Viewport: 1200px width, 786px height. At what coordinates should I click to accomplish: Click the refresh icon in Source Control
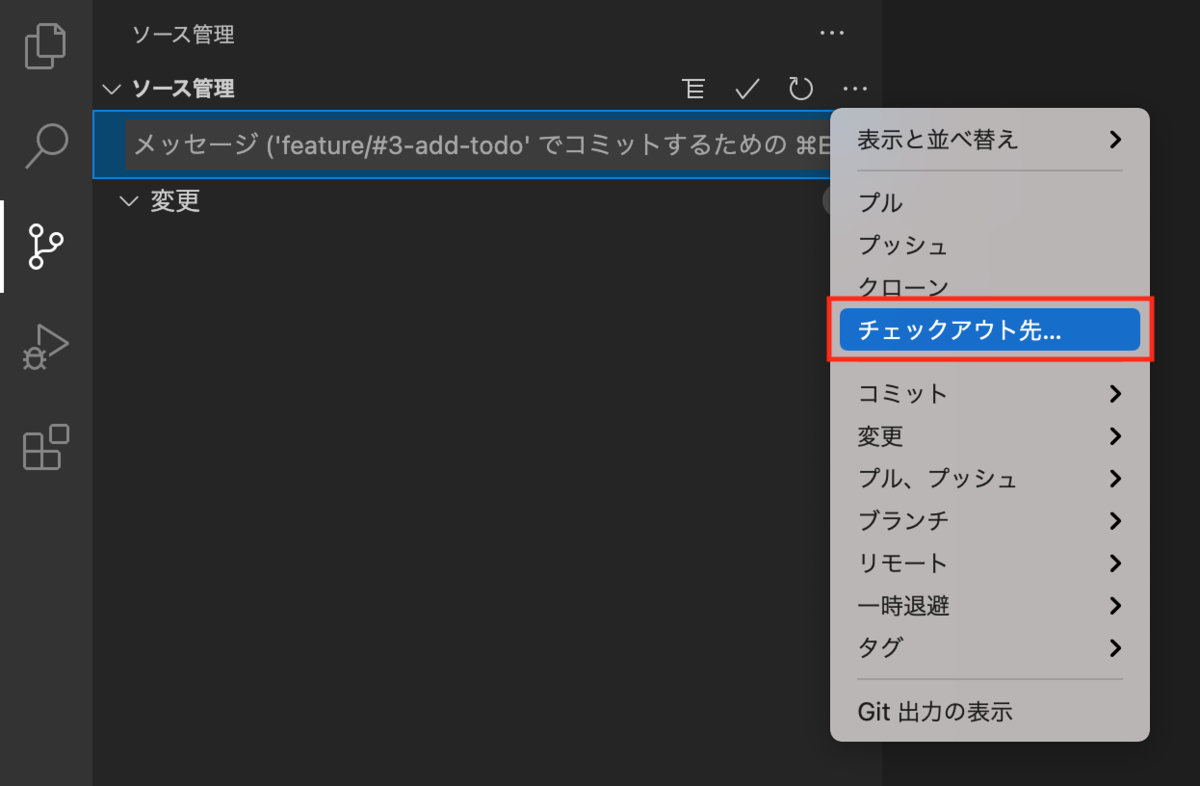[x=800, y=88]
